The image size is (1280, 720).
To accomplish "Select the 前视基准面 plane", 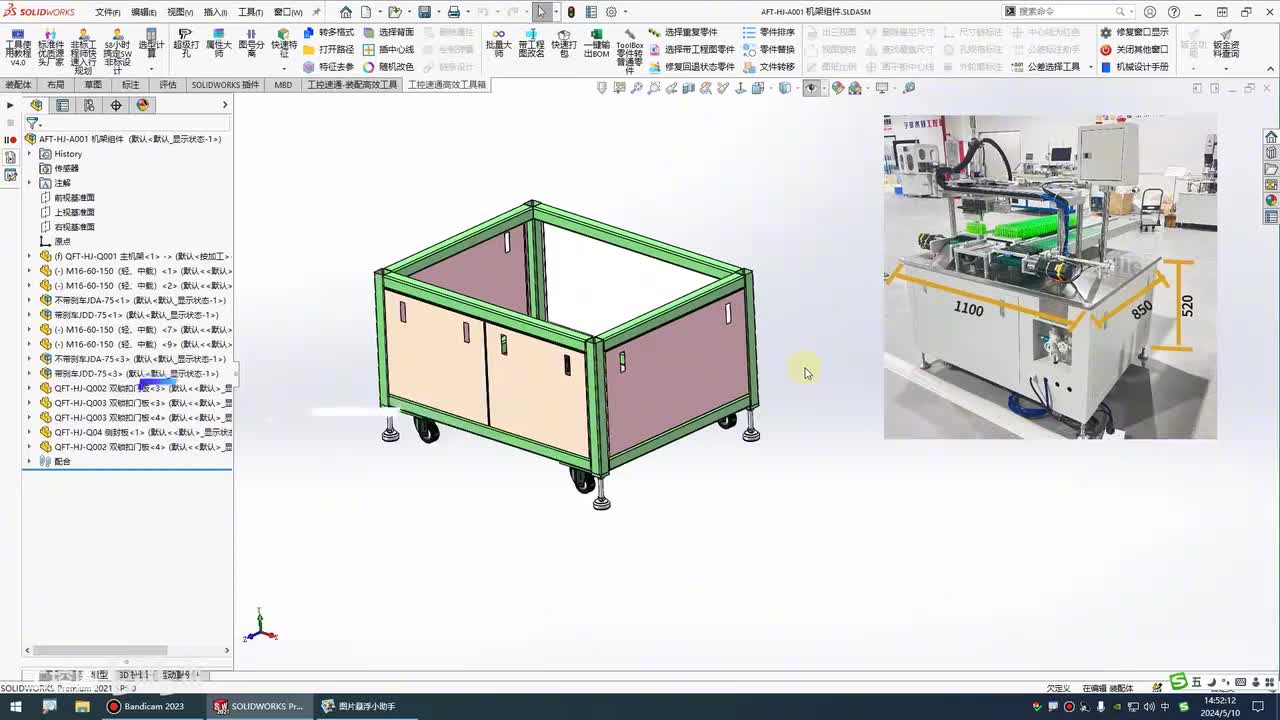I will [67, 198].
